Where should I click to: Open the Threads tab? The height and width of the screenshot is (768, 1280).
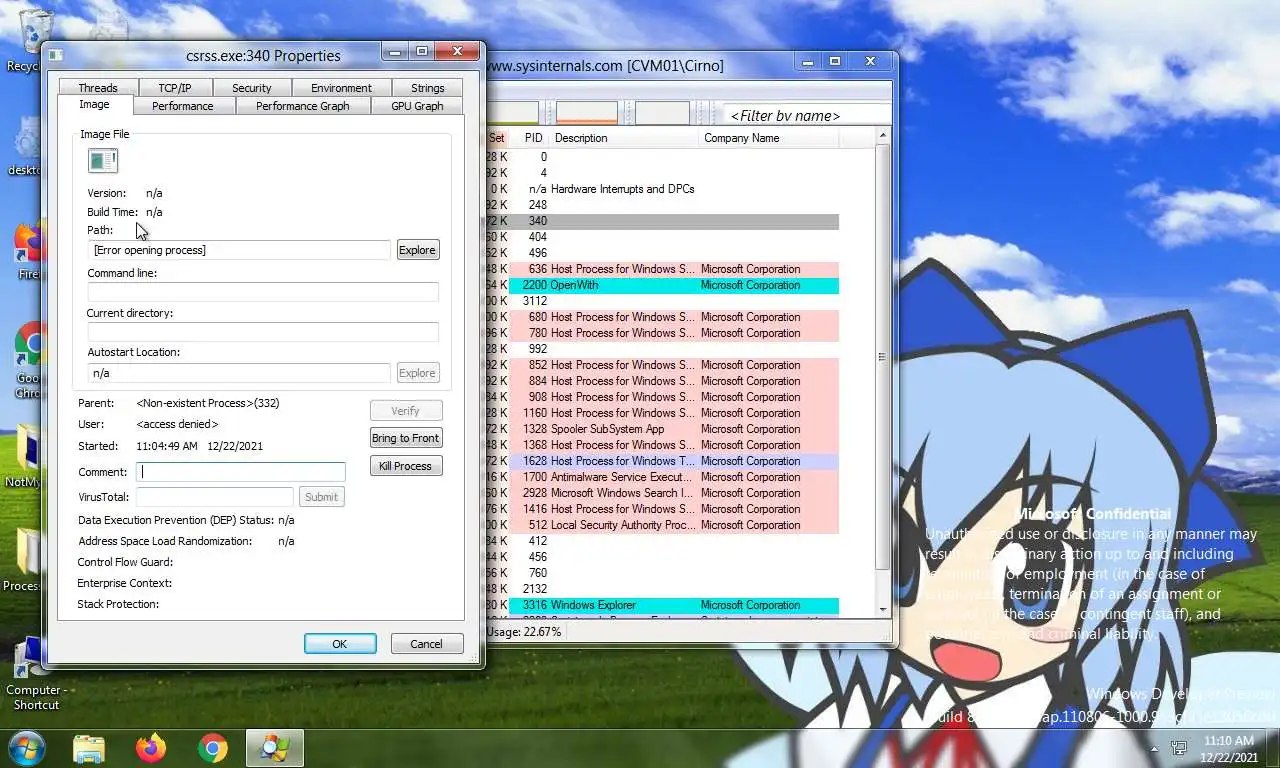point(98,88)
